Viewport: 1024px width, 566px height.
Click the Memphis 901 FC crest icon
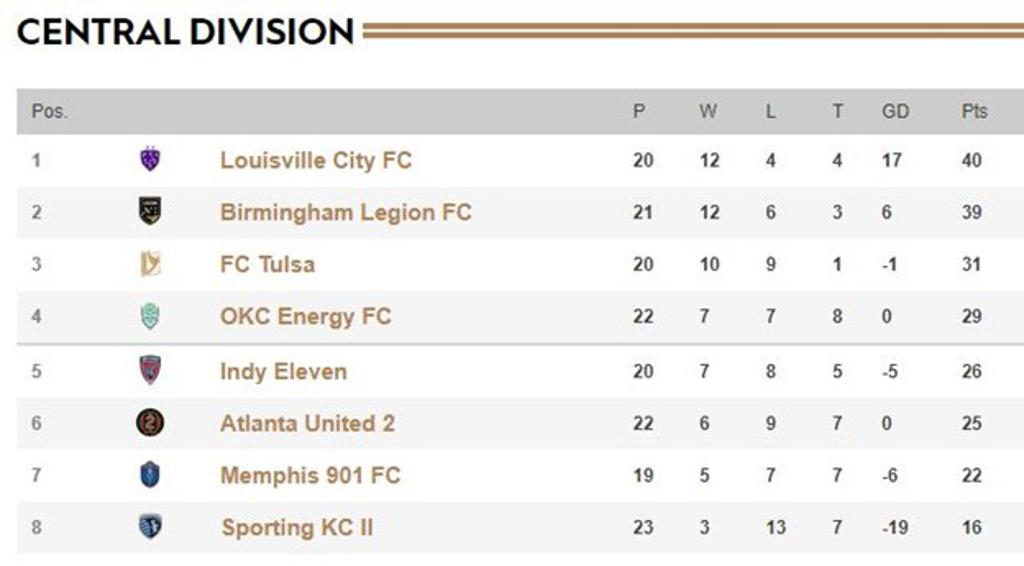point(150,475)
